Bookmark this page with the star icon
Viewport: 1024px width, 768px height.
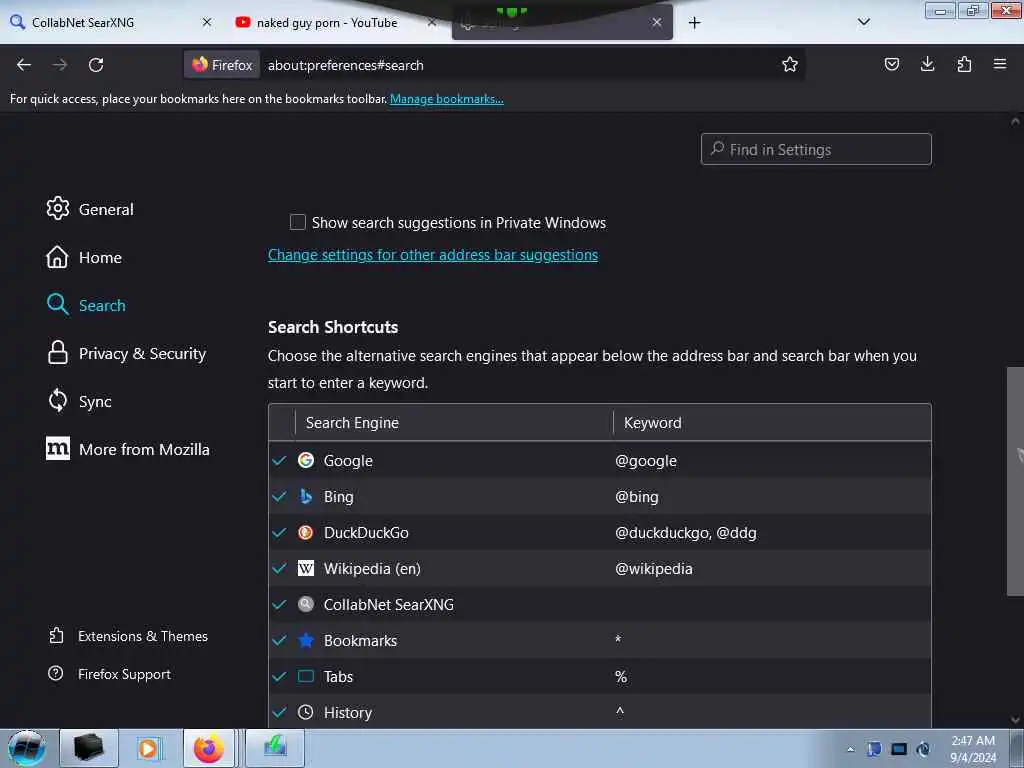pyautogui.click(x=790, y=65)
